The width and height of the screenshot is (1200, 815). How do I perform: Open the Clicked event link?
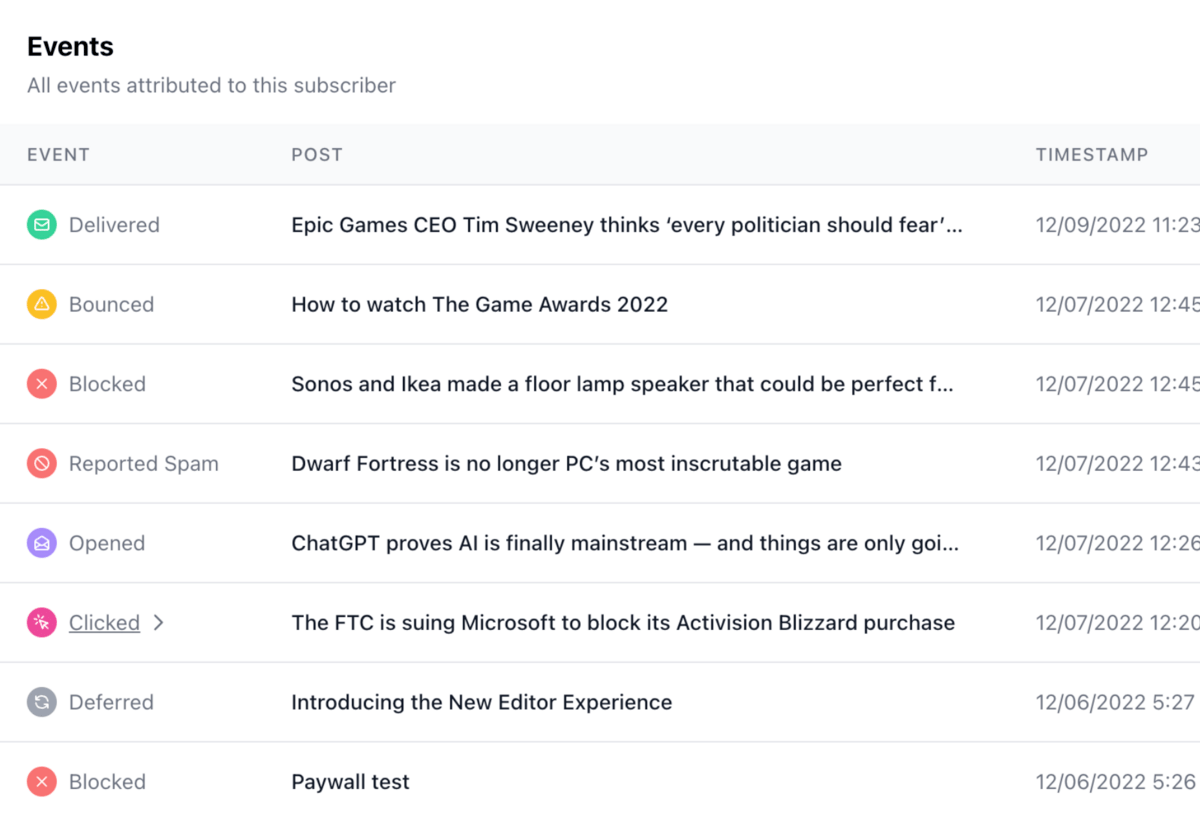(x=104, y=623)
